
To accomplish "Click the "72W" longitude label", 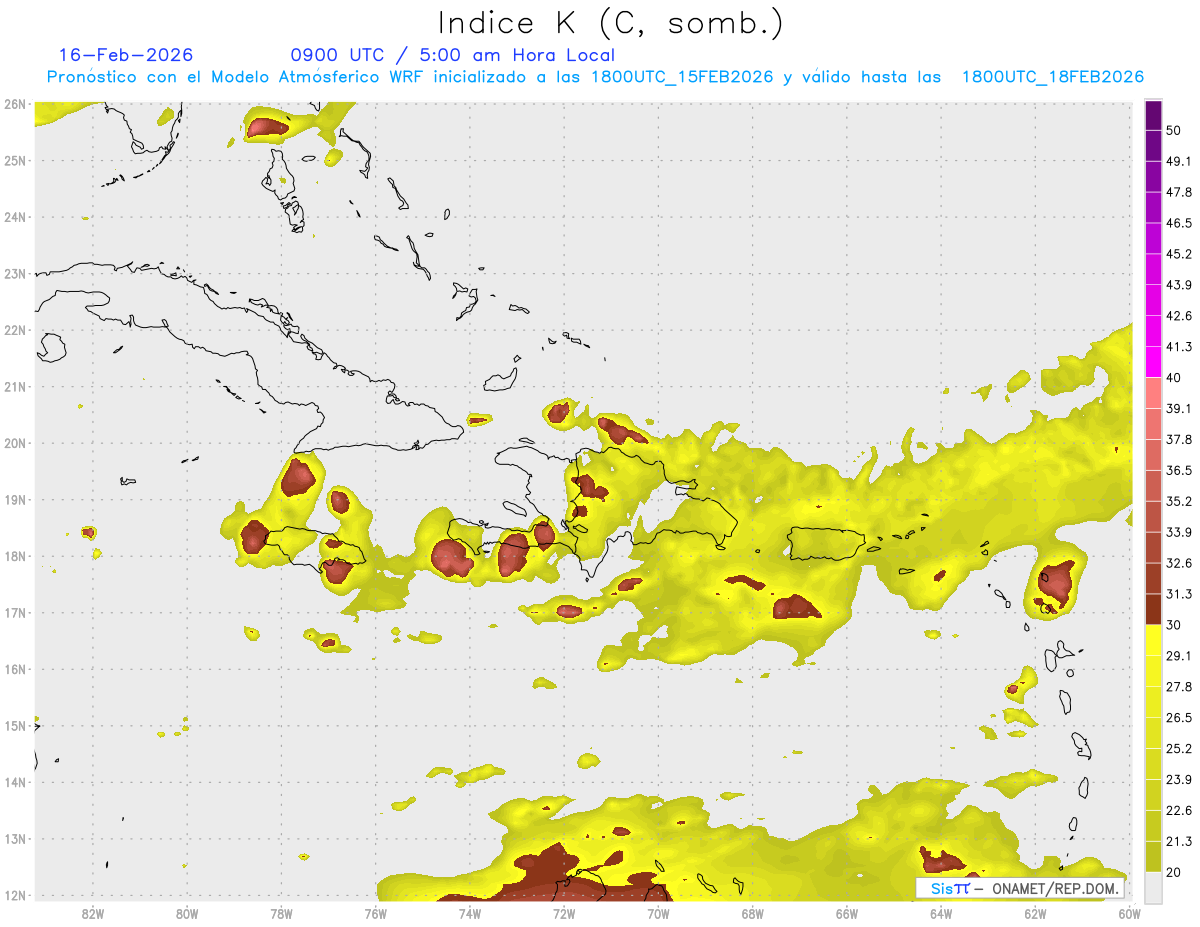I will click(564, 913).
